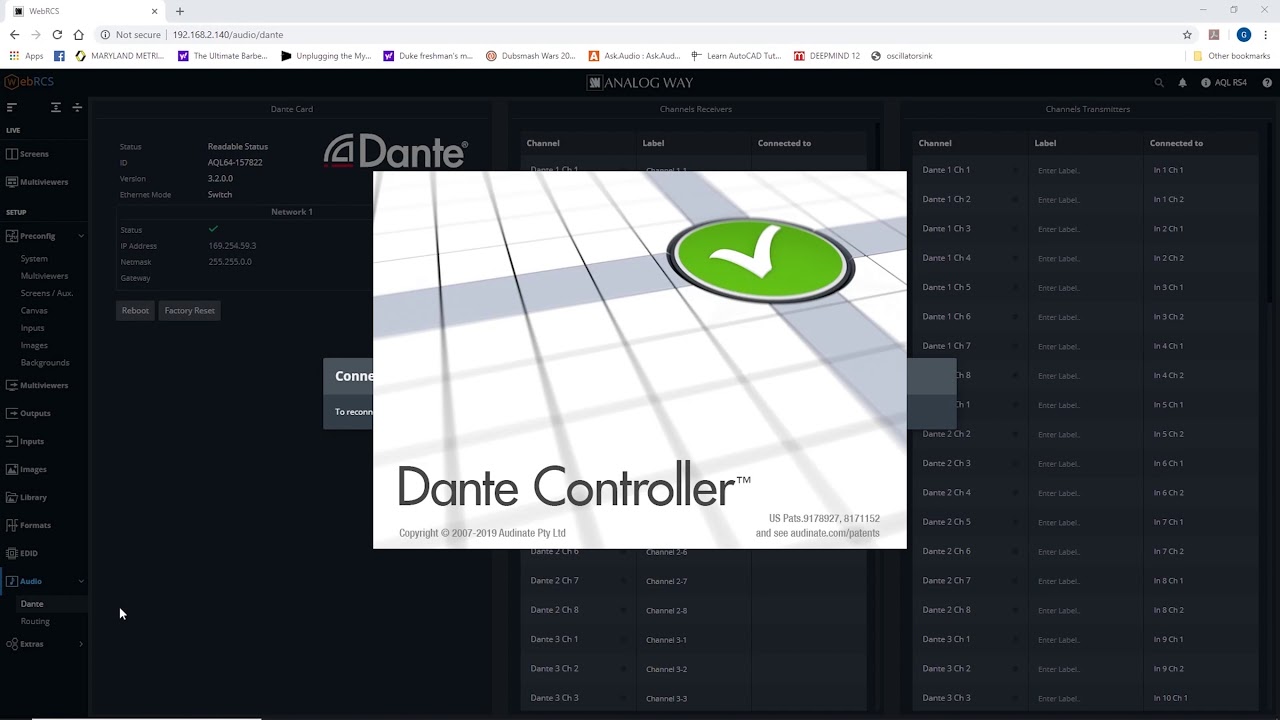Click the ID value AQL64-157822

coord(235,162)
